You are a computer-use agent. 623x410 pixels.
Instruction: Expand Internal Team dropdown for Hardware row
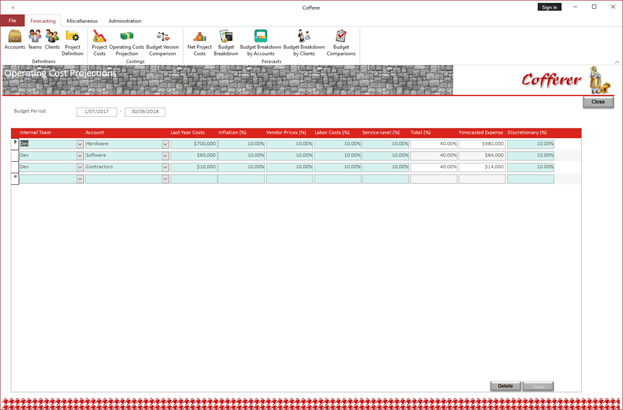tap(80, 144)
